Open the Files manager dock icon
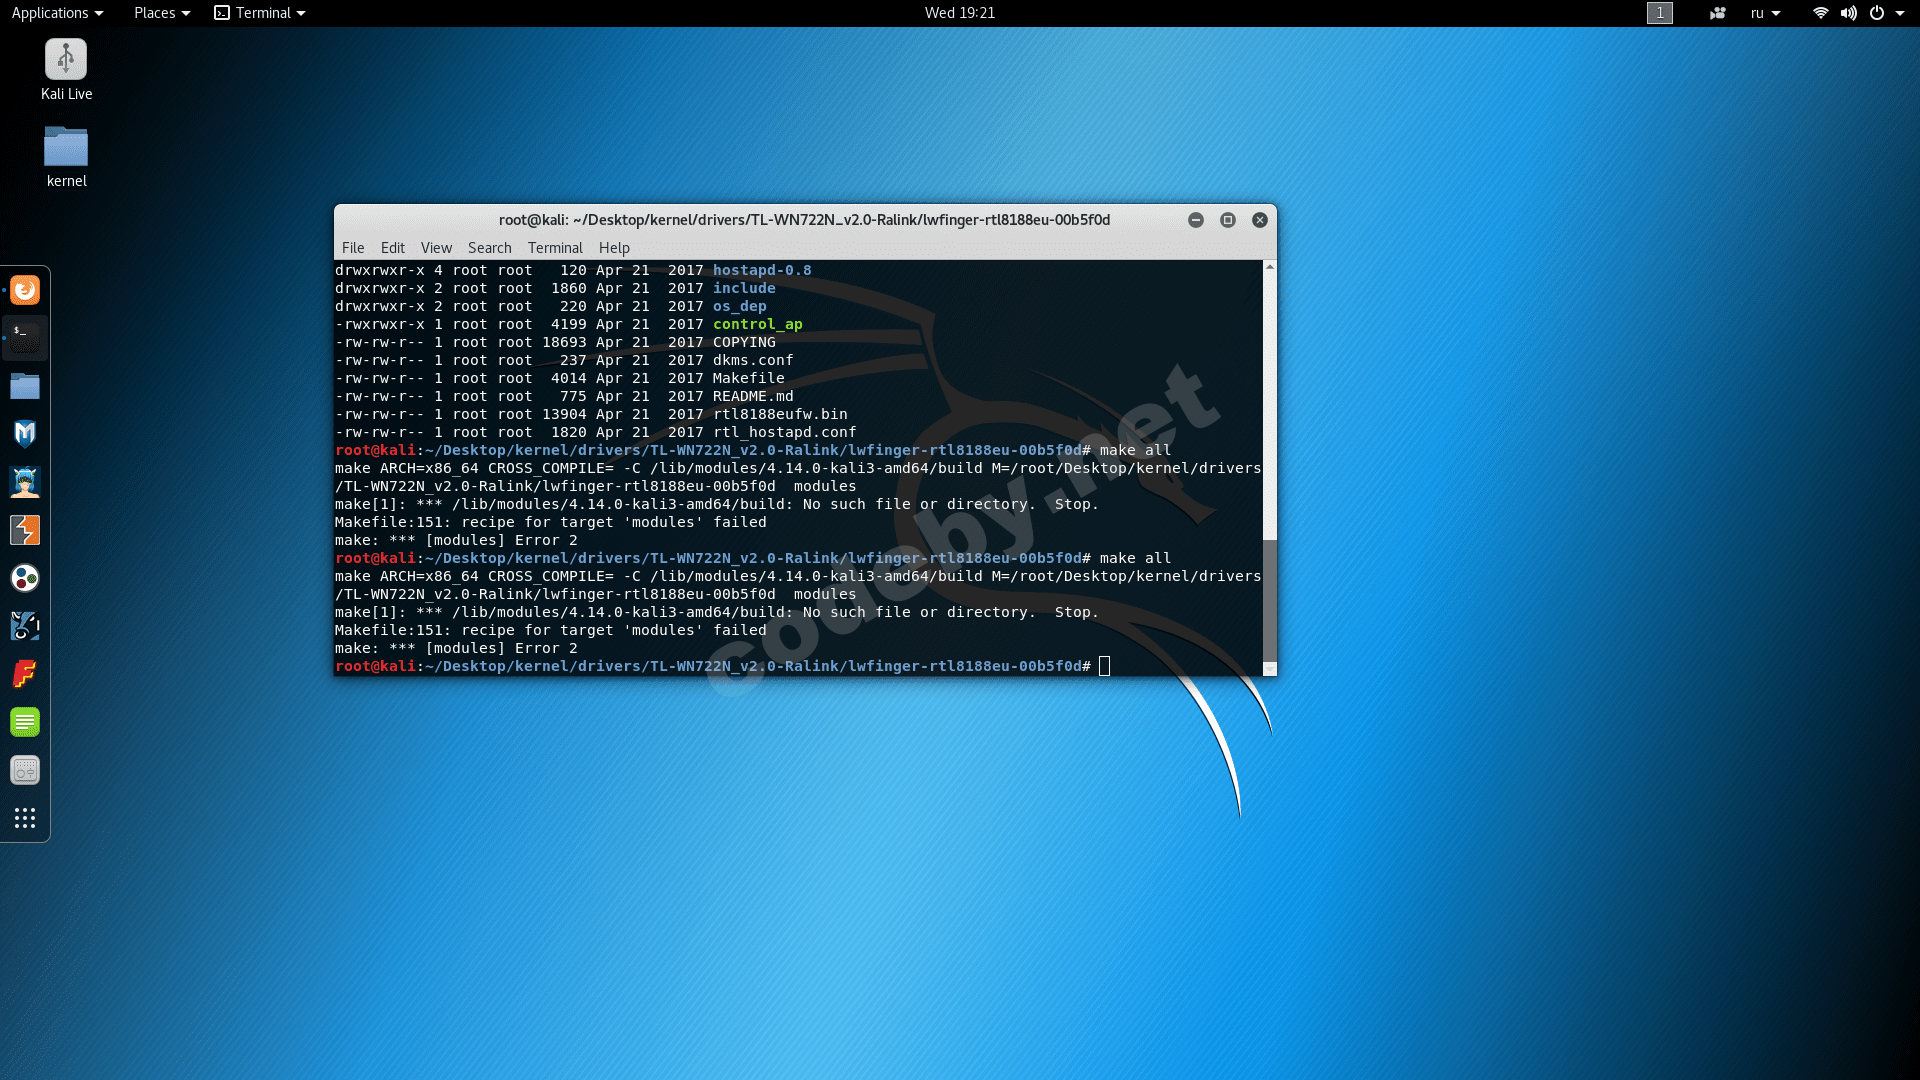The image size is (1920, 1080). tap(25, 386)
